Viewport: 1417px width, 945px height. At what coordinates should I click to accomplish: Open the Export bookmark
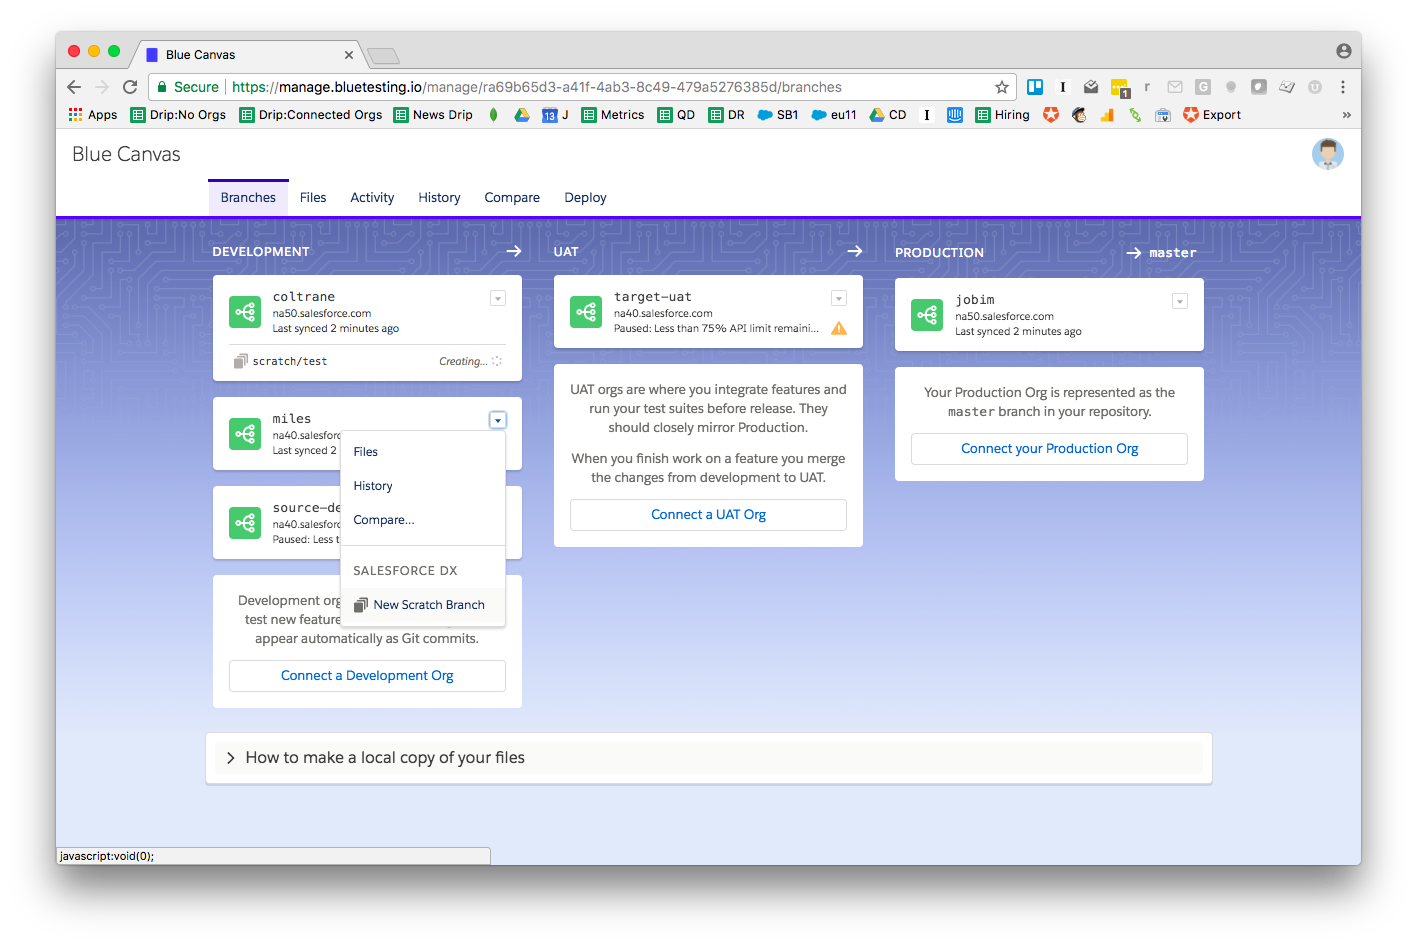point(1212,115)
